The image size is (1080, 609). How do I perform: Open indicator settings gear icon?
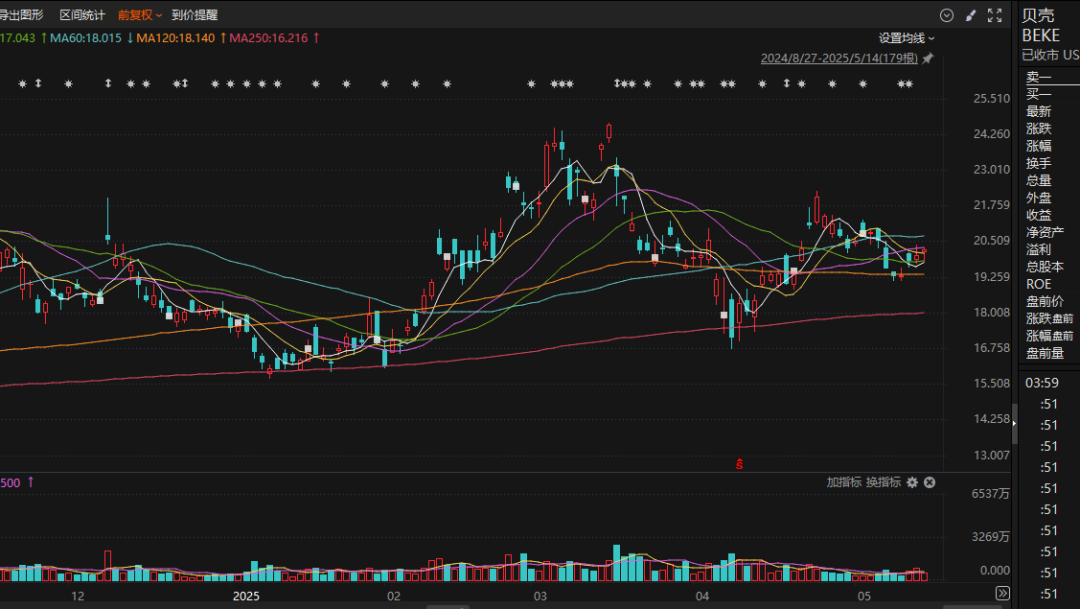pos(912,482)
